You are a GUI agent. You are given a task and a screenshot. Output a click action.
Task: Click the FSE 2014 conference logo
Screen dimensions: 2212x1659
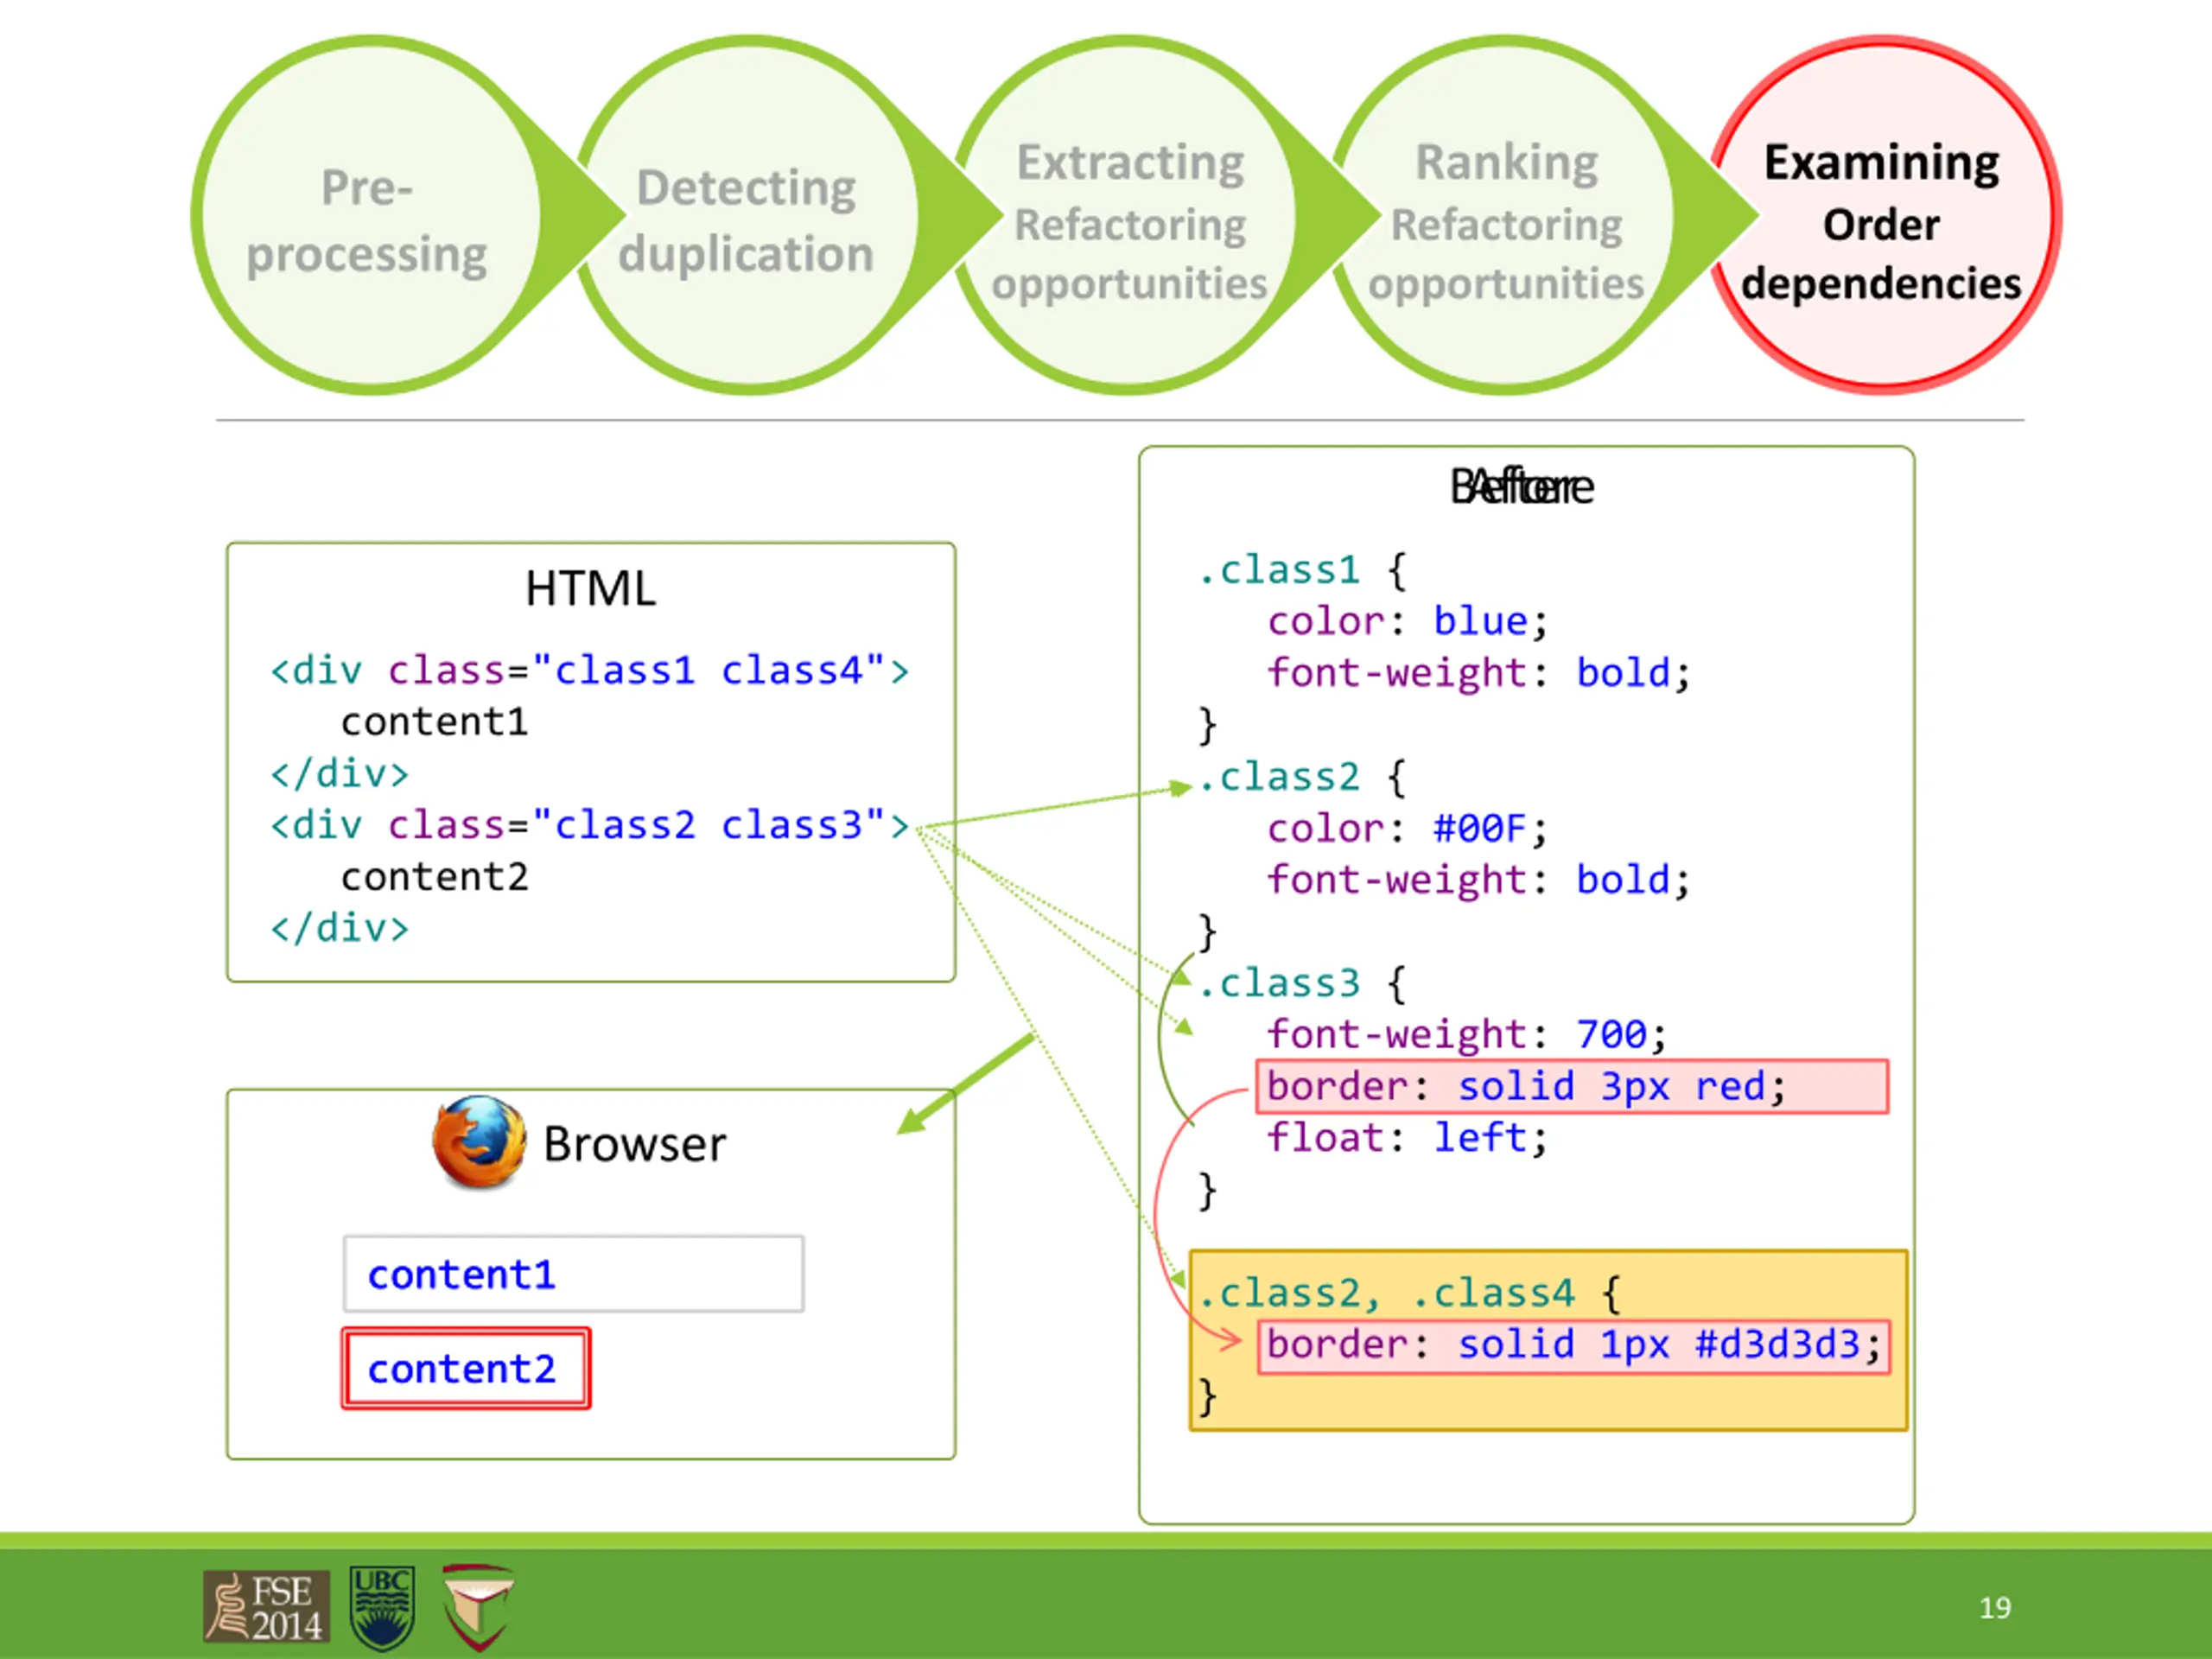point(266,1607)
